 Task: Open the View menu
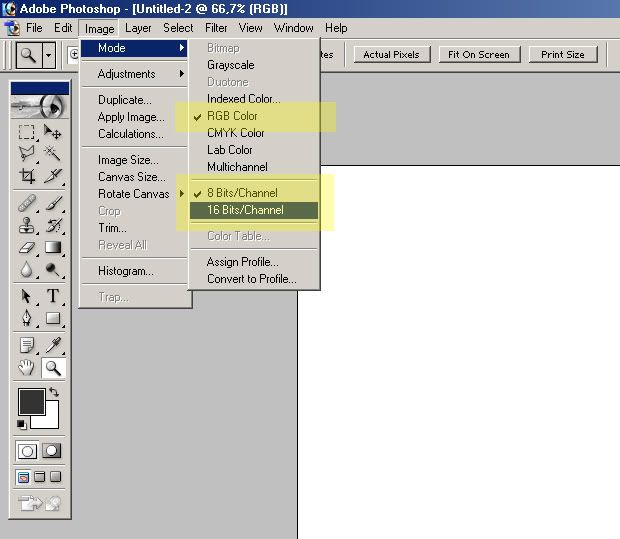[x=250, y=28]
